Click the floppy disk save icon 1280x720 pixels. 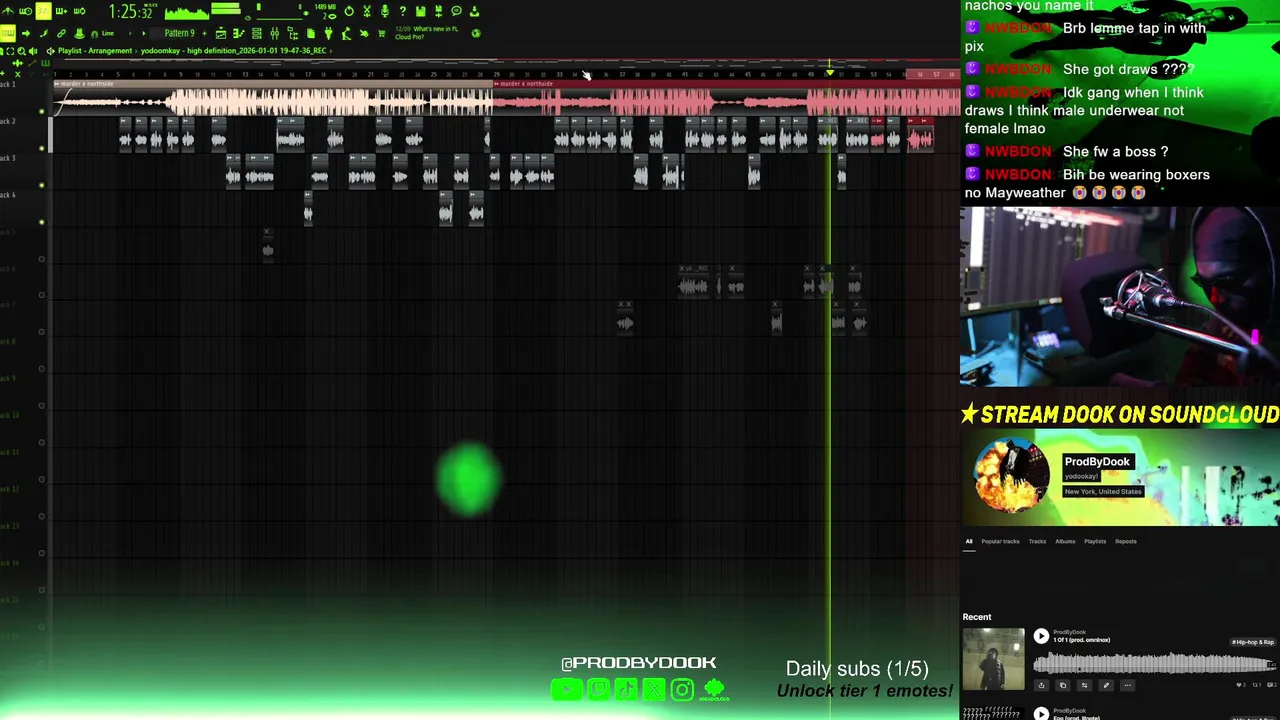tap(421, 11)
